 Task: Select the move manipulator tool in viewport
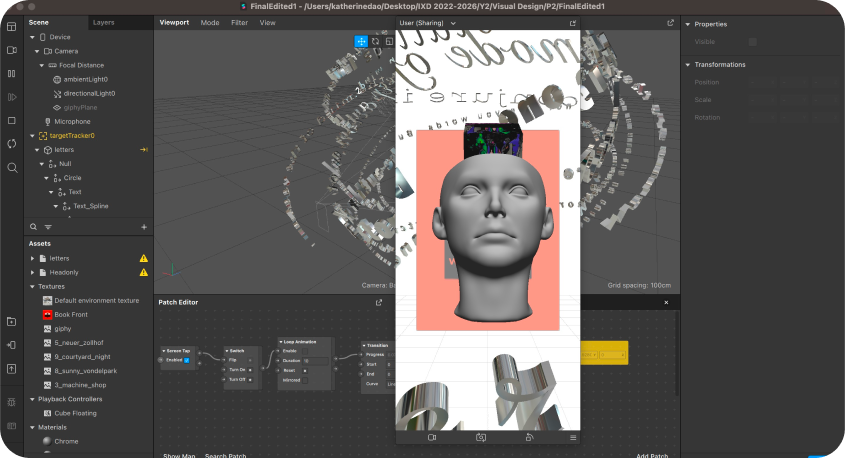[361, 42]
